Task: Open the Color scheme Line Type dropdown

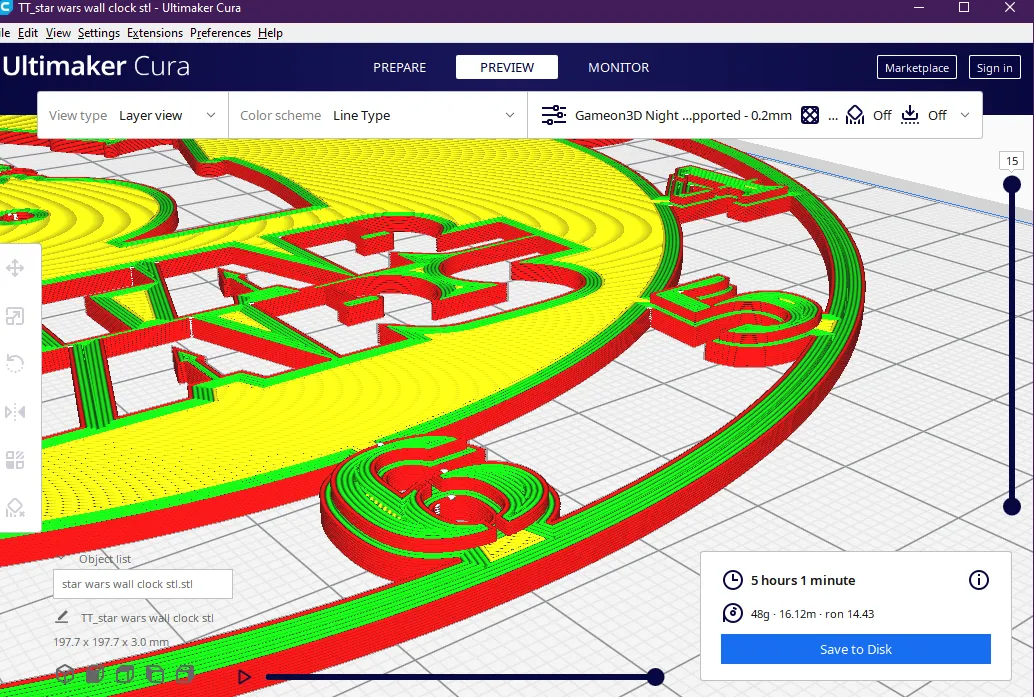Action: coord(378,115)
